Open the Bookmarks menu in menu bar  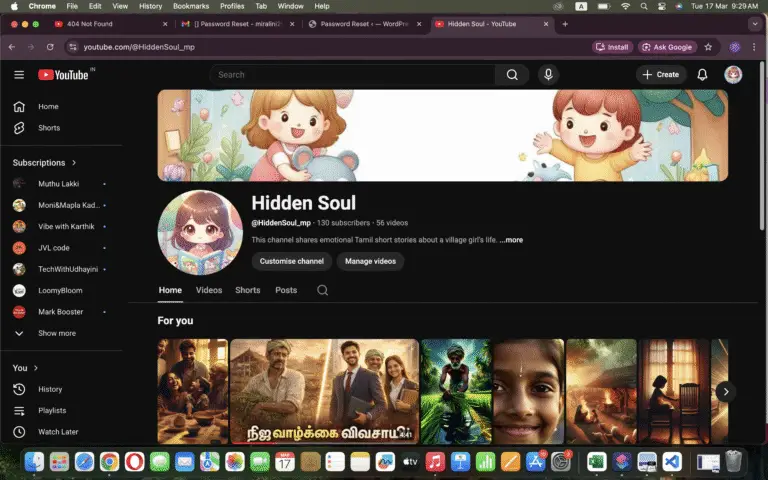tap(191, 6)
